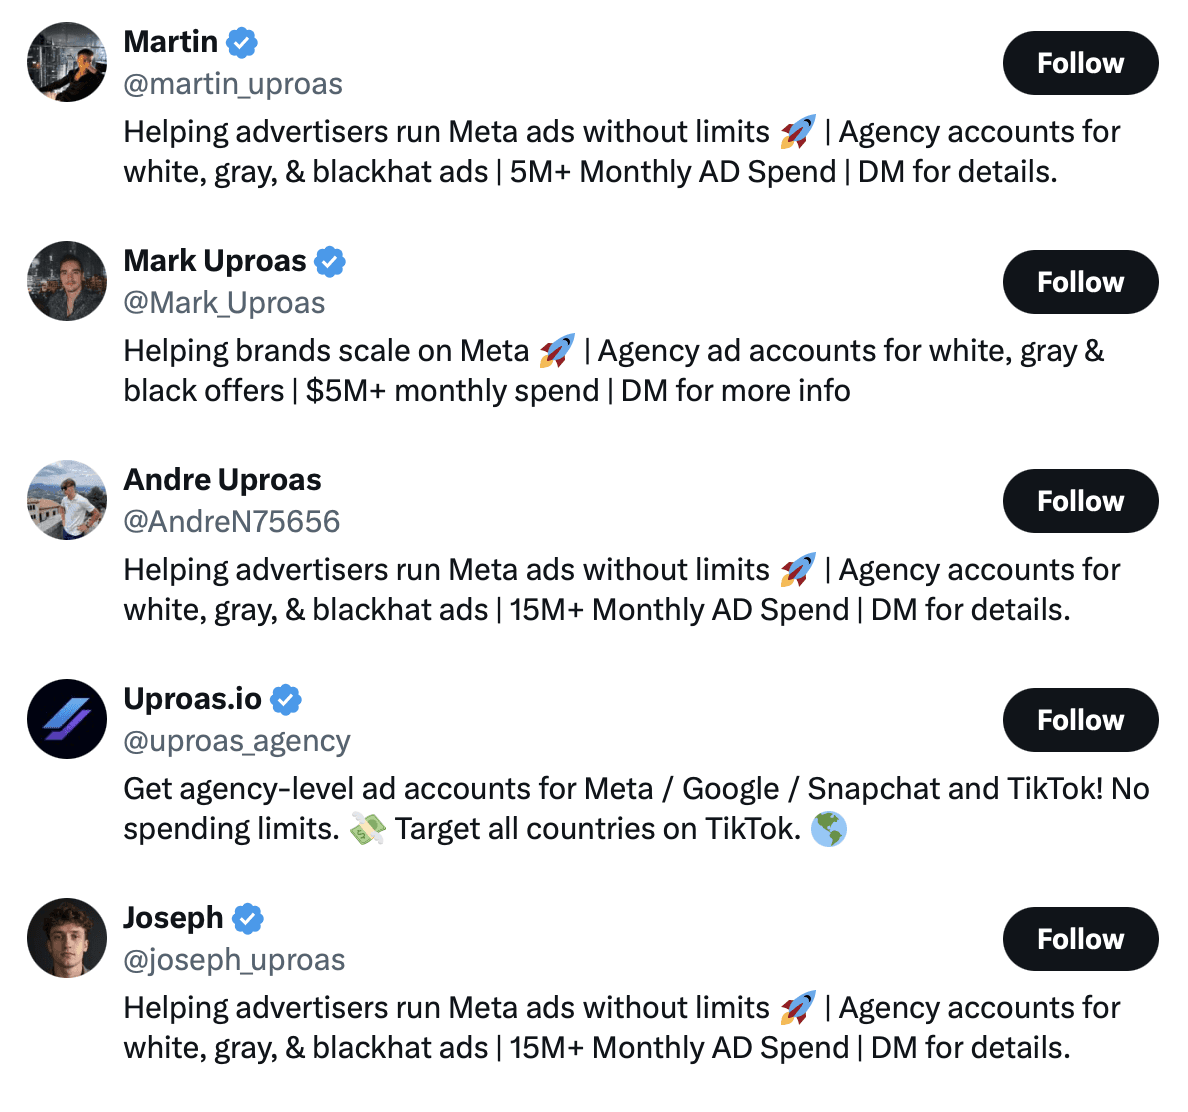Open Martin's profile picture

pos(67,62)
